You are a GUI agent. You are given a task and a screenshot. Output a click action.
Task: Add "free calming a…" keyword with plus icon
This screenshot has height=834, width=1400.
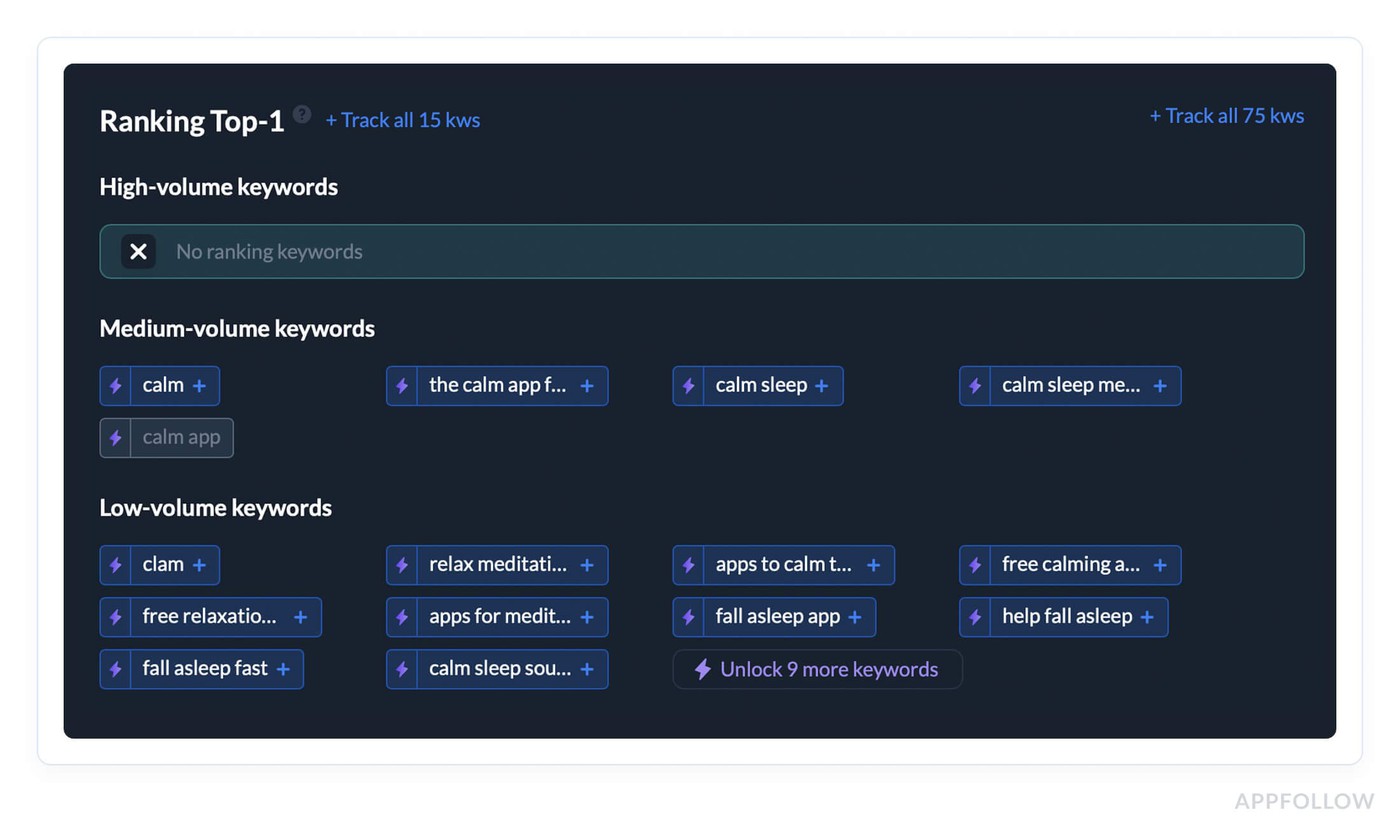pos(1160,565)
